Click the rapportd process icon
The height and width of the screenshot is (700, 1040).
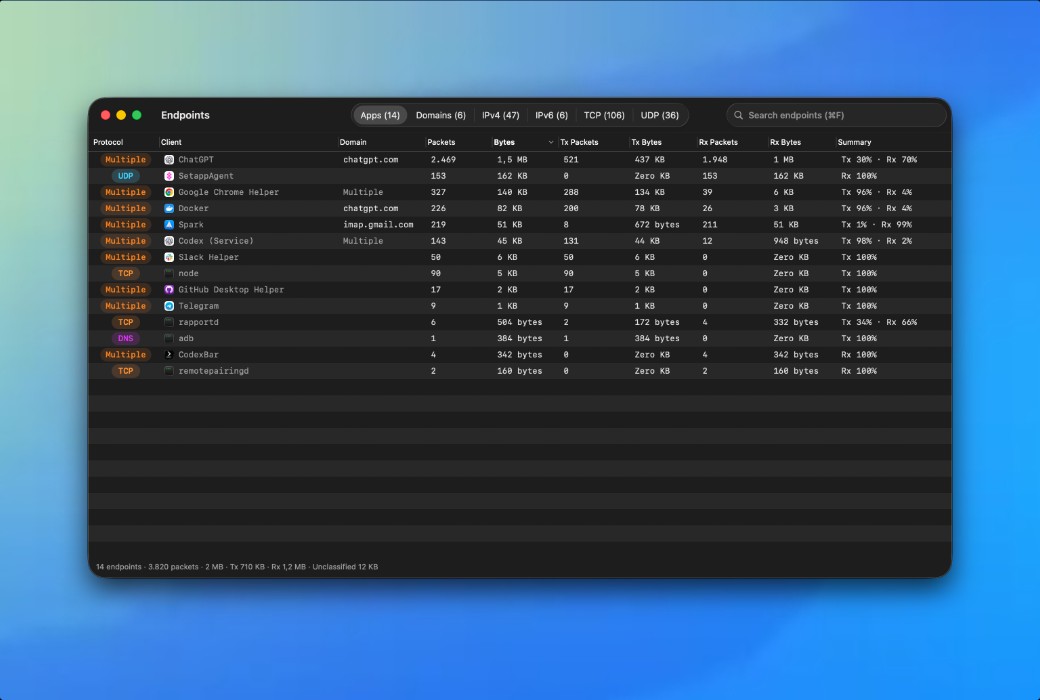pos(169,322)
